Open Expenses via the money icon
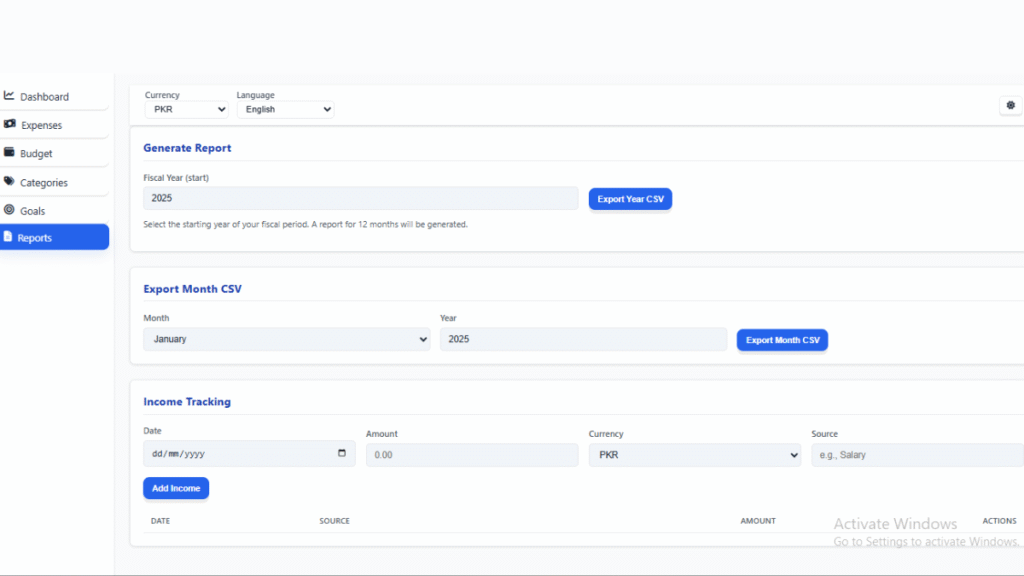This screenshot has height=576, width=1024. [x=12, y=125]
